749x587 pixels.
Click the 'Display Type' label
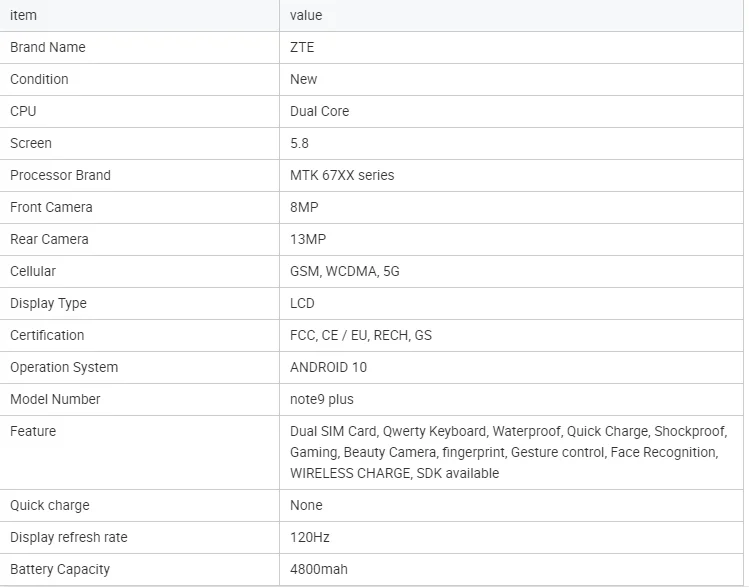click(x=48, y=303)
